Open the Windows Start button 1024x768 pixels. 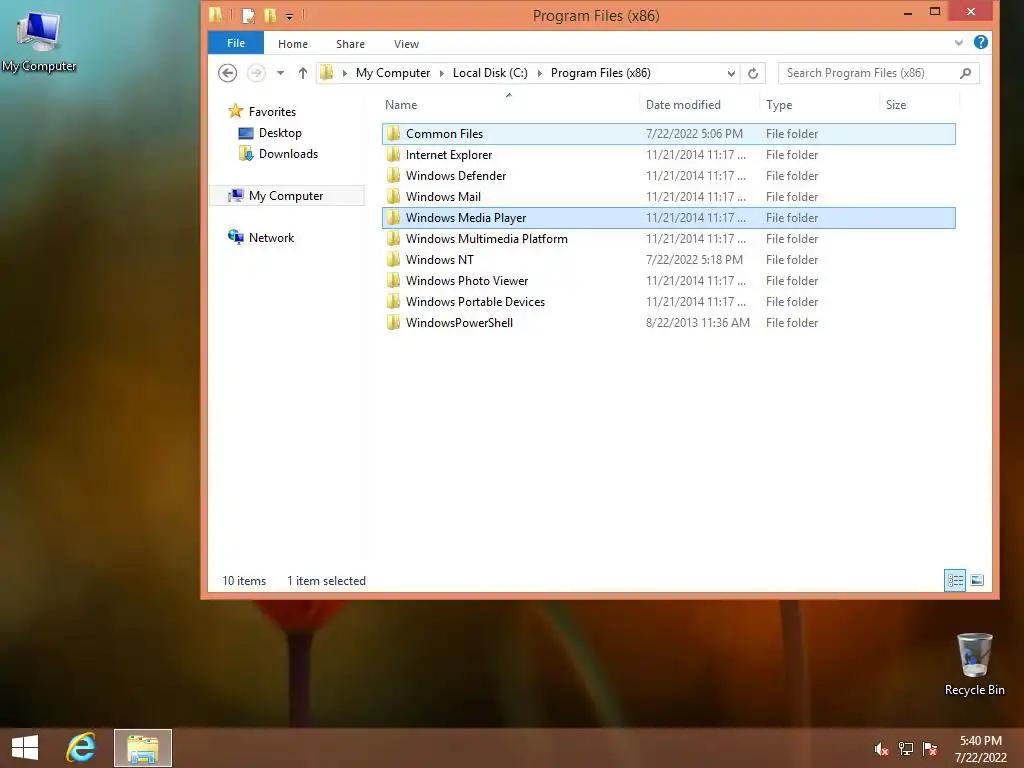(25, 748)
